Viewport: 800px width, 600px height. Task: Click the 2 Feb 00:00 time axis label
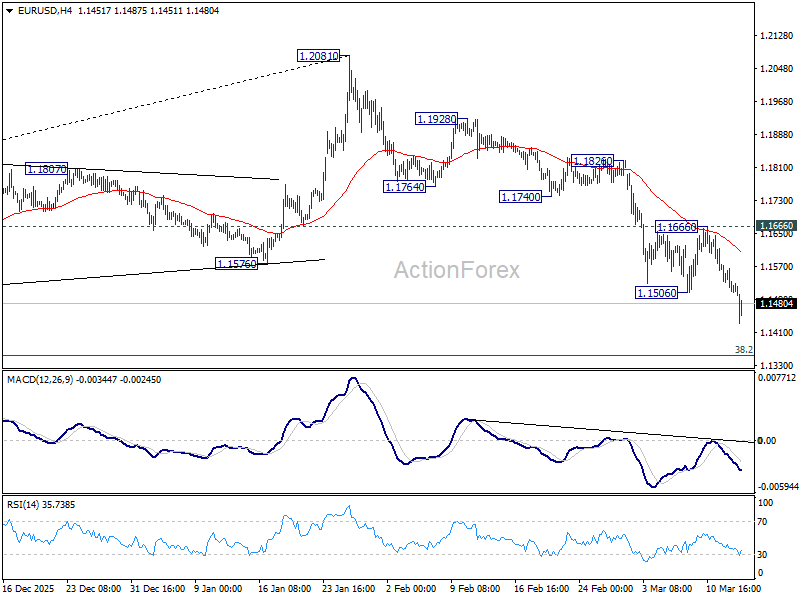[x=411, y=589]
